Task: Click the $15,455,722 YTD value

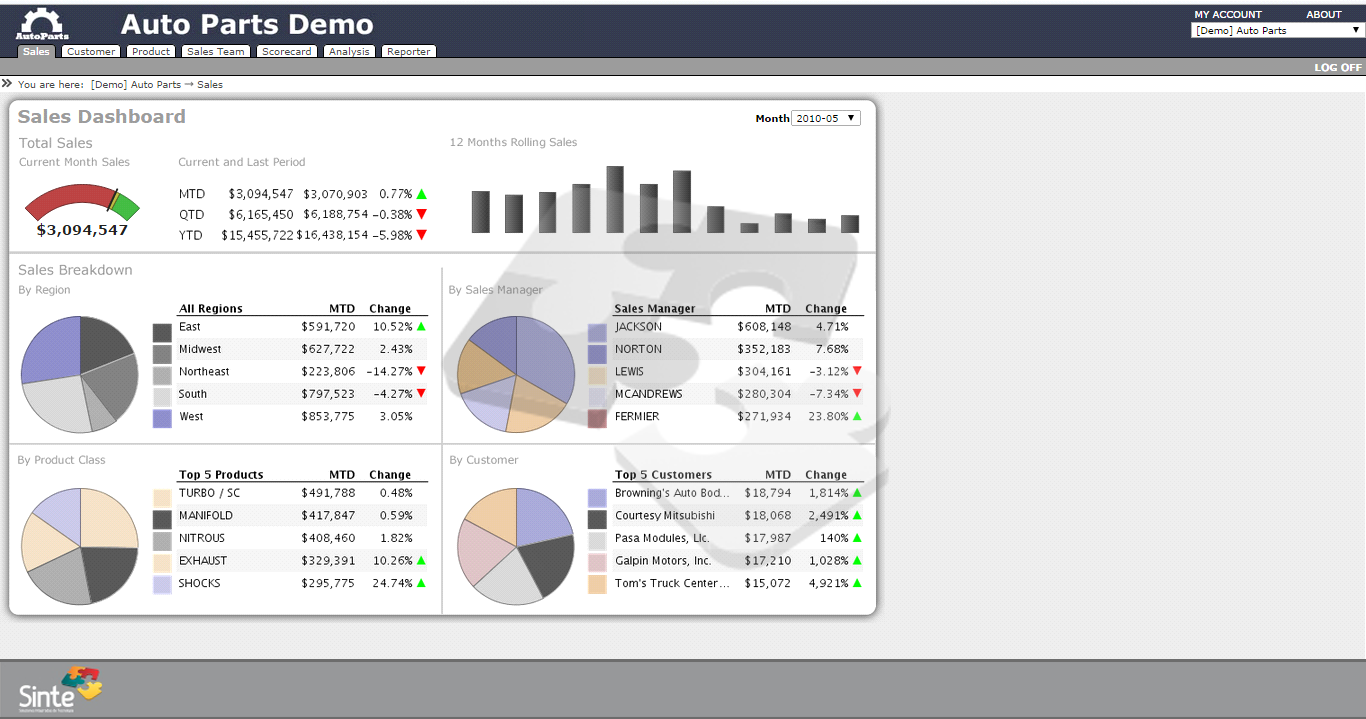Action: tap(258, 235)
